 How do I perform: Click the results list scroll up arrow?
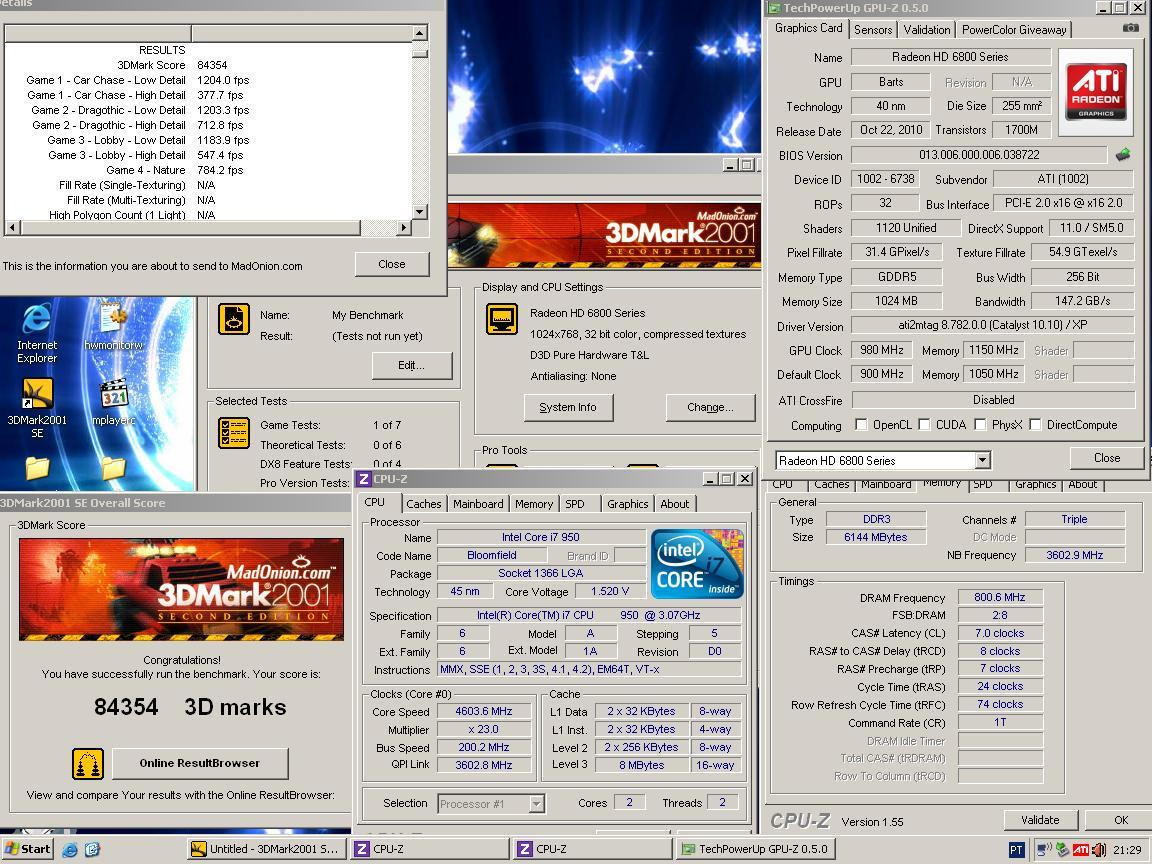click(420, 33)
